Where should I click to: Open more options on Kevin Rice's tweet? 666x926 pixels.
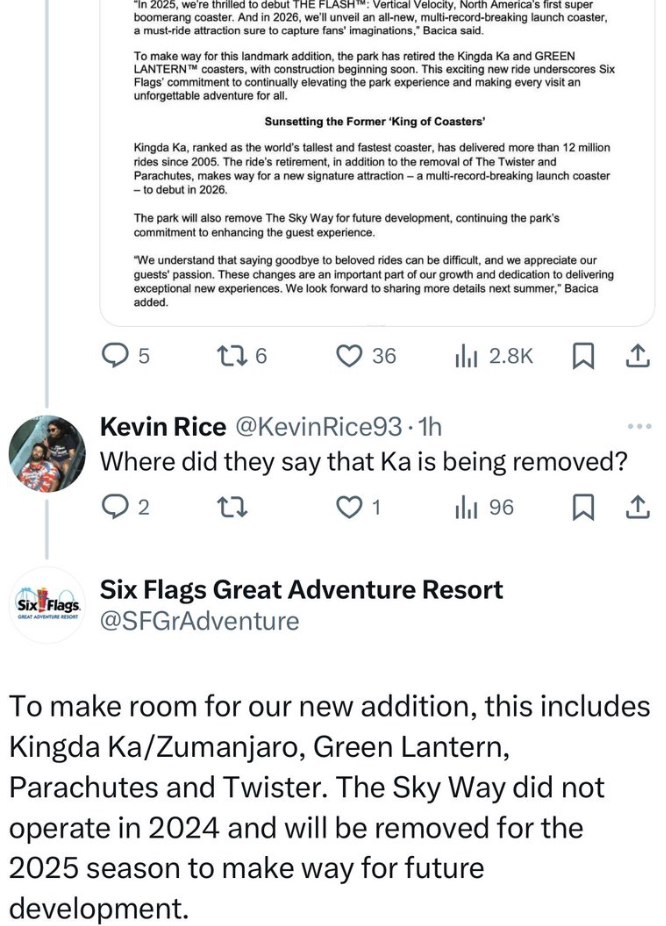pos(636,426)
